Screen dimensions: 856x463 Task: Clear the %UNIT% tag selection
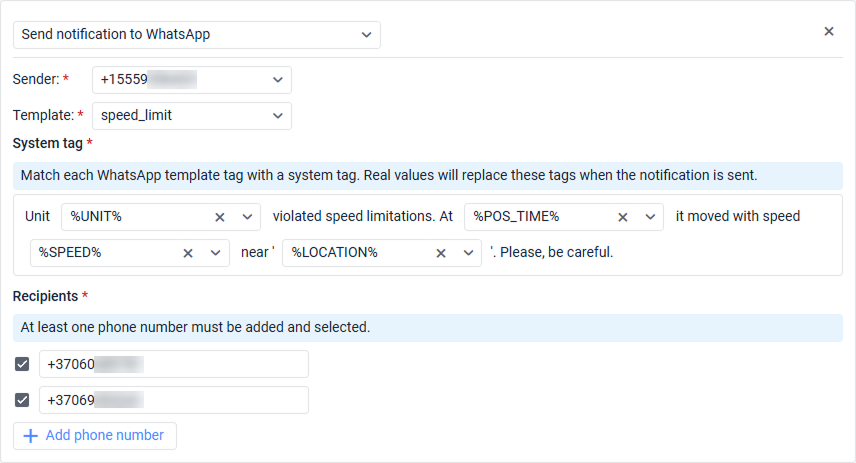220,217
